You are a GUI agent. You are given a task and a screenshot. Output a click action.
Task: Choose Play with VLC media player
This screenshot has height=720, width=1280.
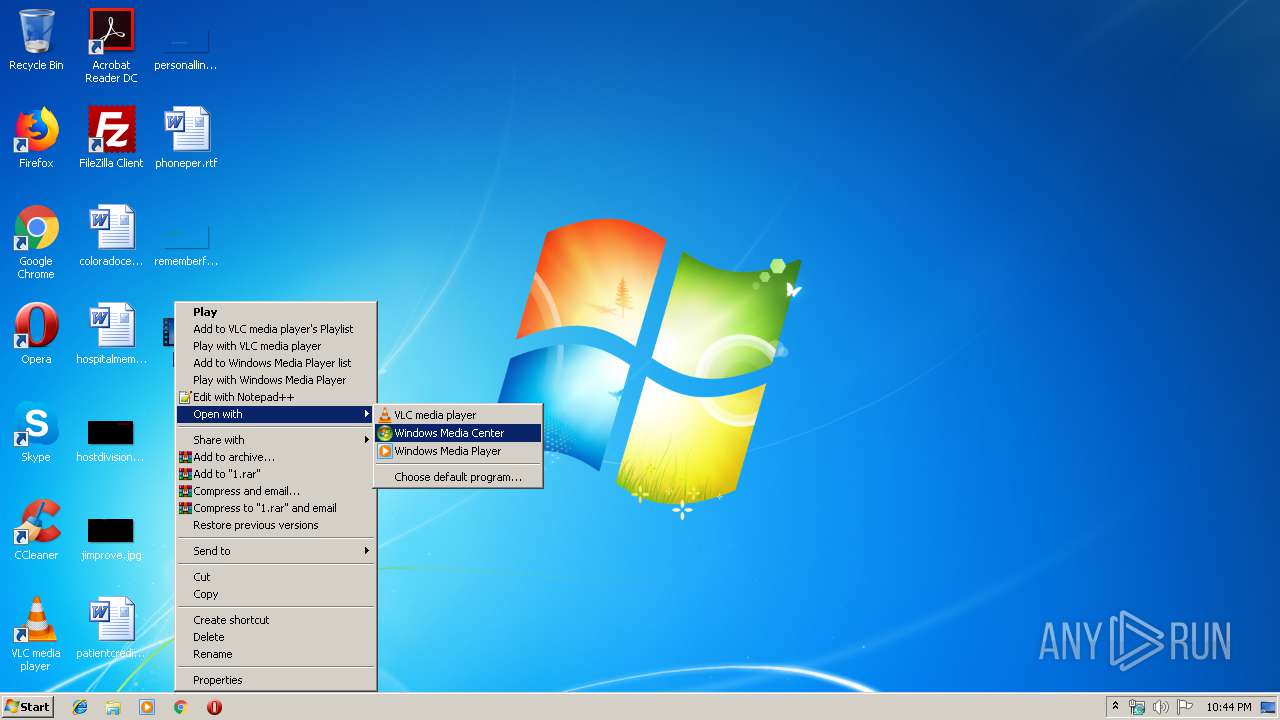pyautogui.click(x=276, y=346)
